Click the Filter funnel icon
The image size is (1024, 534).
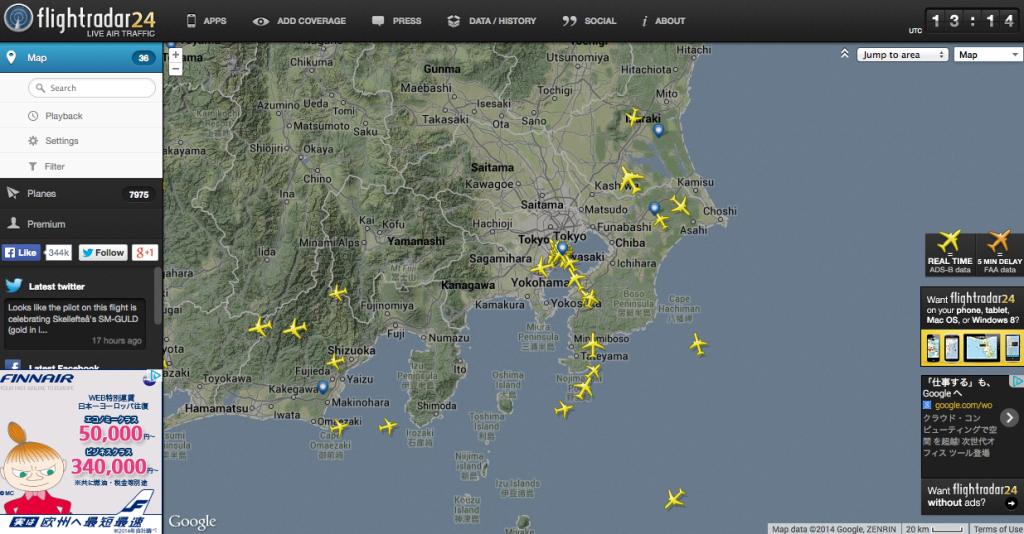pos(34,166)
